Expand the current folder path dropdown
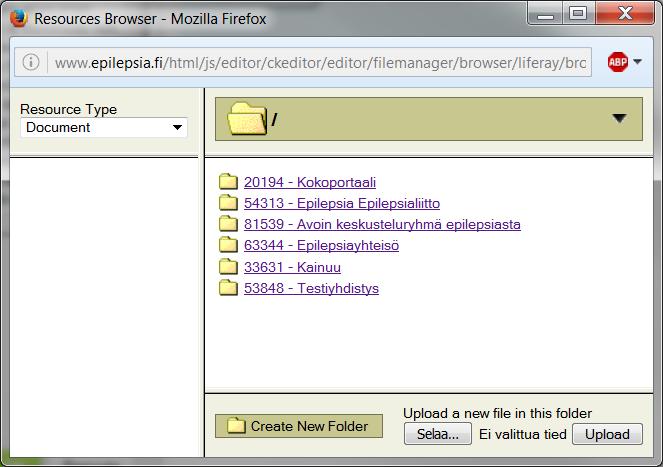 click(x=619, y=118)
